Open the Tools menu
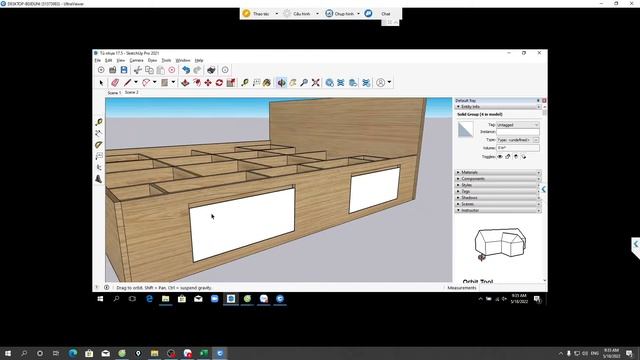The image size is (640, 360). click(x=167, y=60)
